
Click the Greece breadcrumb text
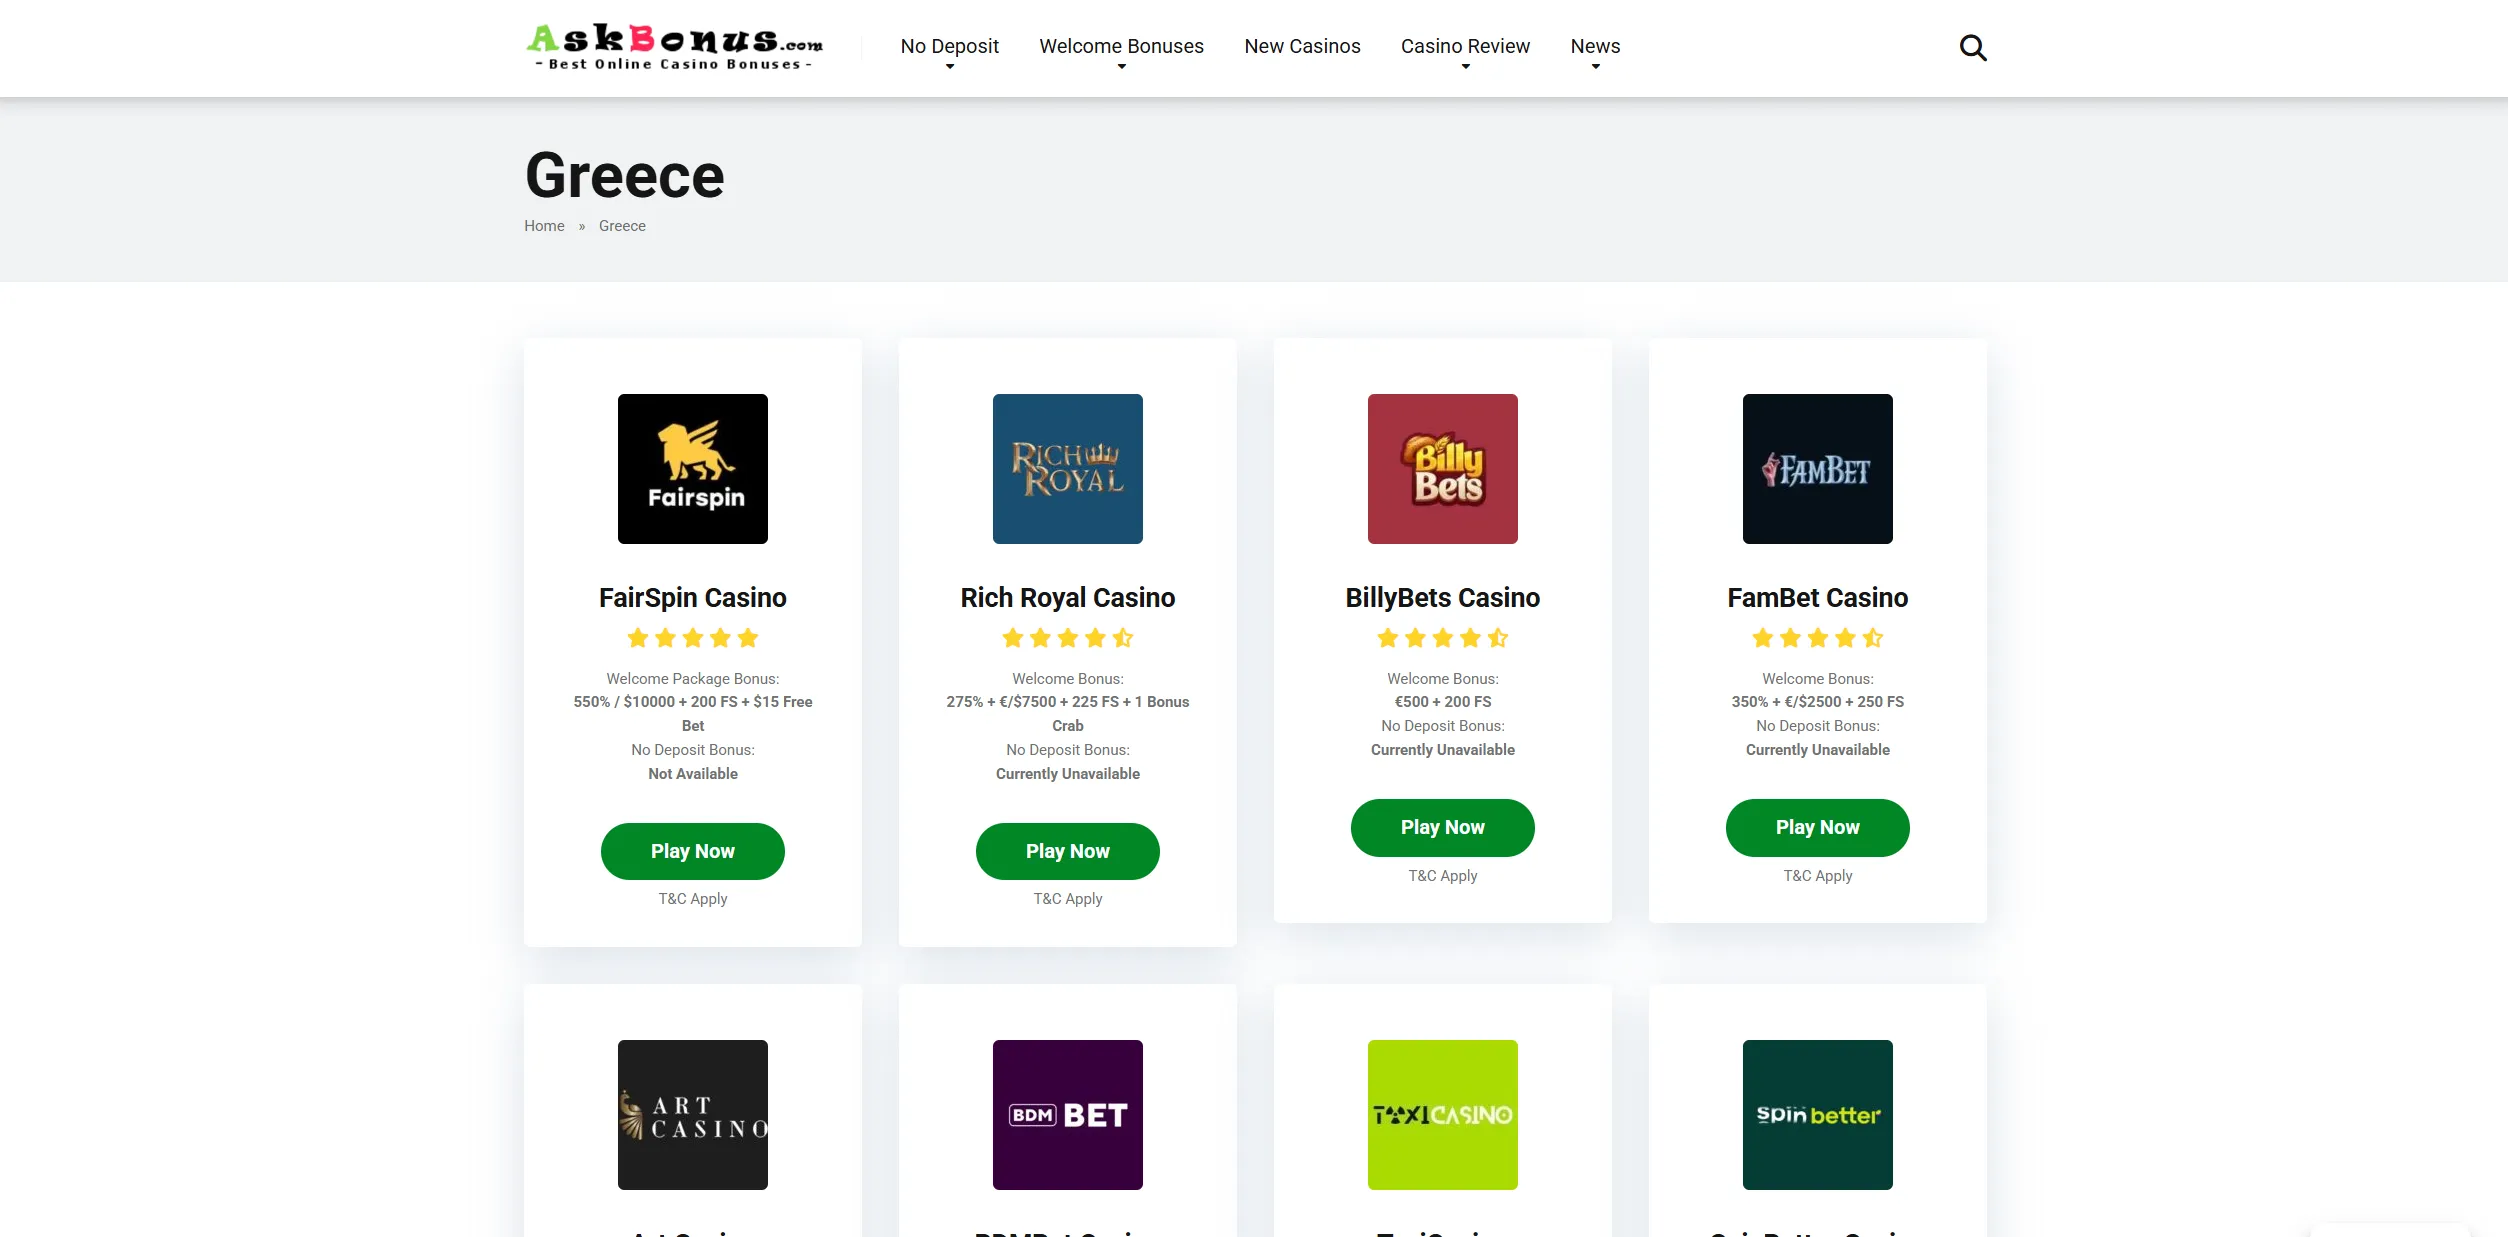point(622,226)
